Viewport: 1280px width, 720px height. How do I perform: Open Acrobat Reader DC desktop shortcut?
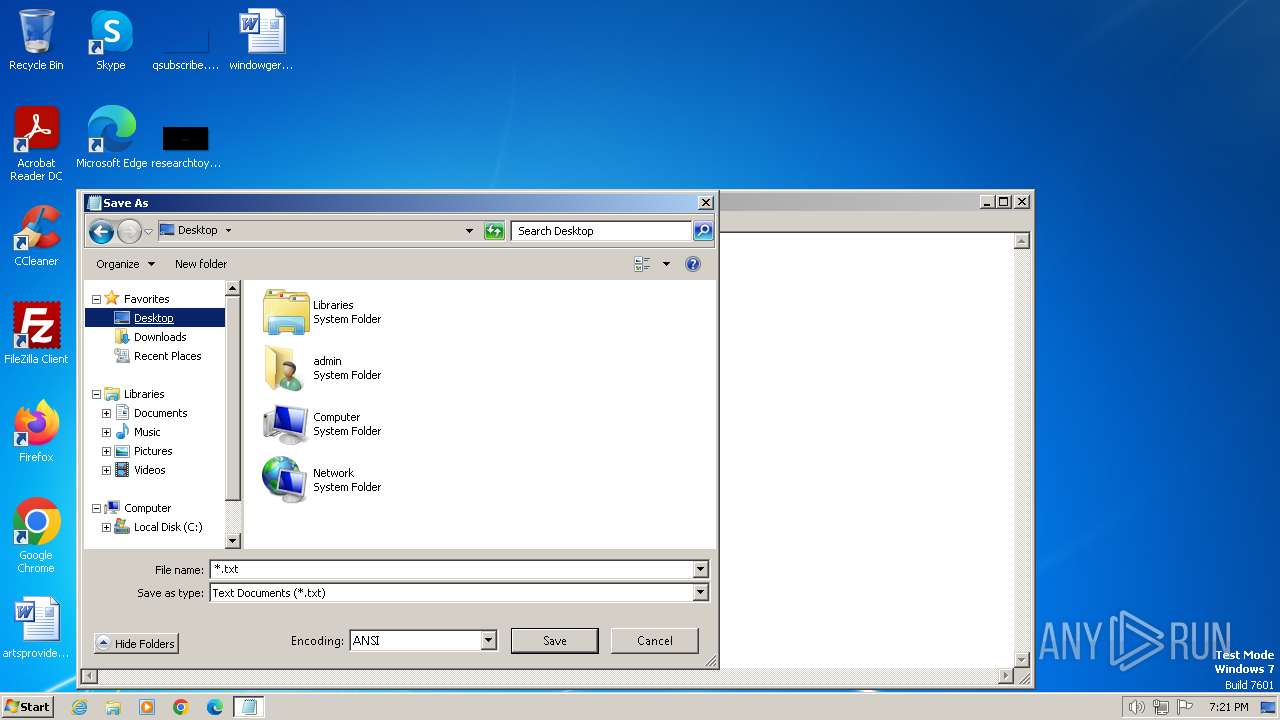coord(36,144)
